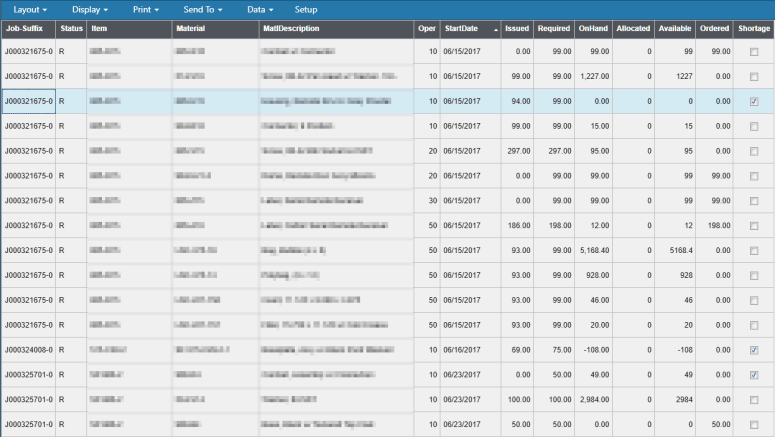Click the 928.00 OnHand value

[598, 275]
